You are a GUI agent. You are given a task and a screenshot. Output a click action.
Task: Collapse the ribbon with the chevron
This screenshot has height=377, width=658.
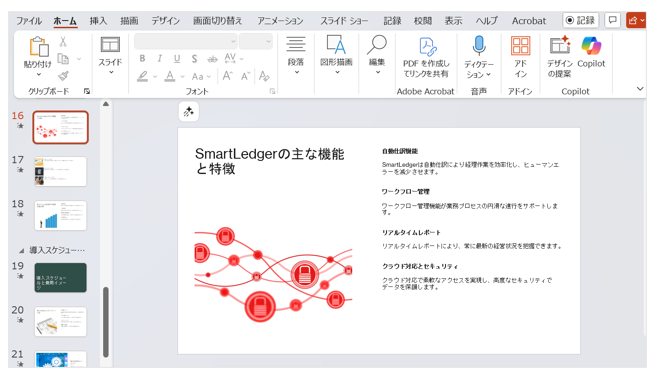pos(640,89)
